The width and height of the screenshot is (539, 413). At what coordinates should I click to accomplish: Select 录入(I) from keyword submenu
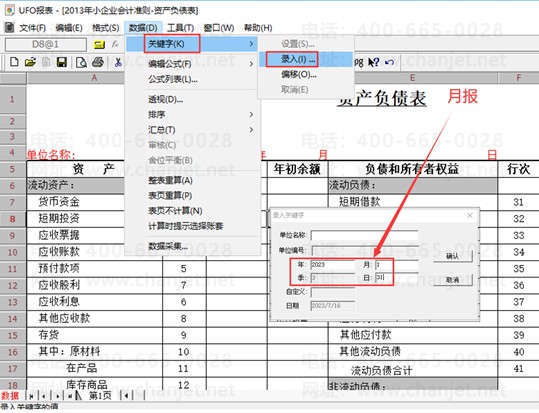[298, 59]
